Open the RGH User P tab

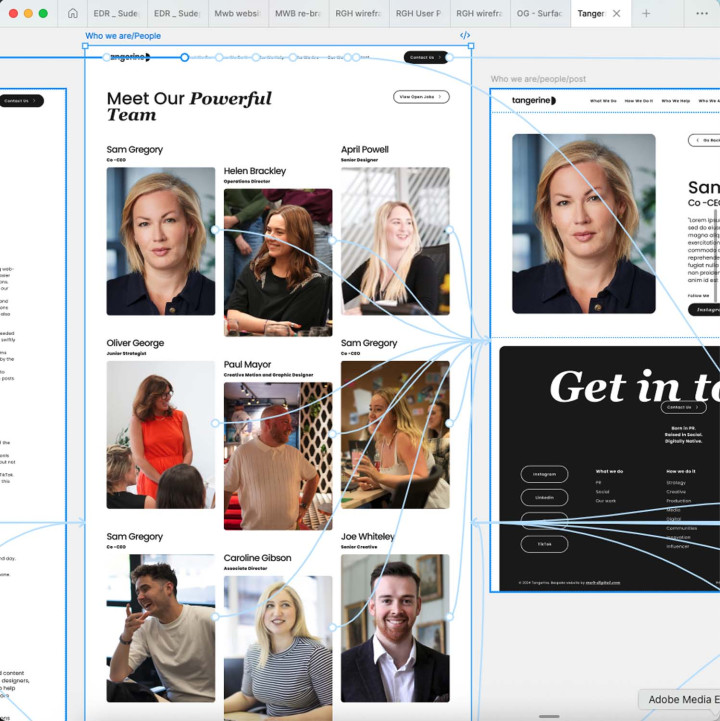[x=417, y=14]
